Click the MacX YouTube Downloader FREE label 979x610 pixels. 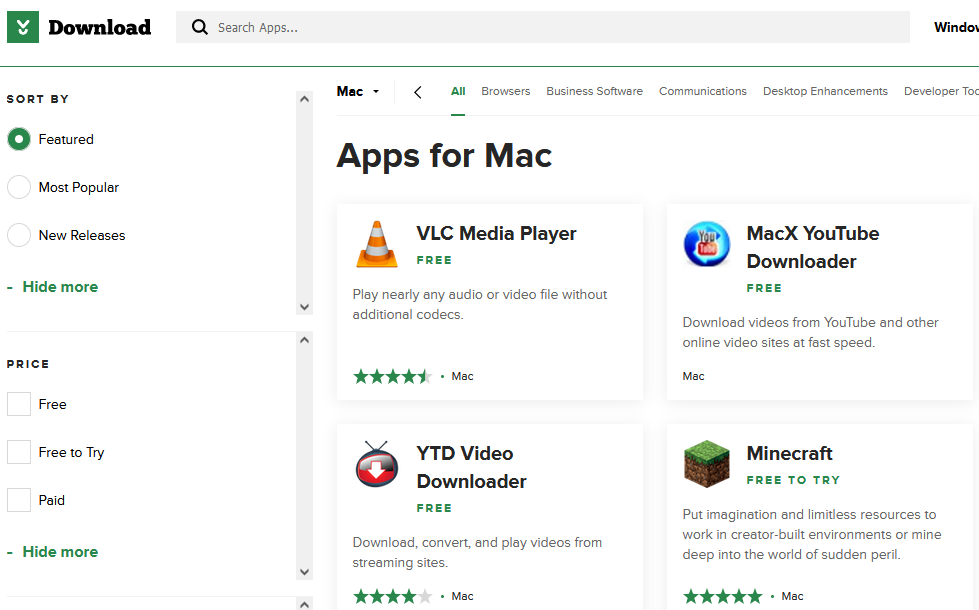(764, 288)
